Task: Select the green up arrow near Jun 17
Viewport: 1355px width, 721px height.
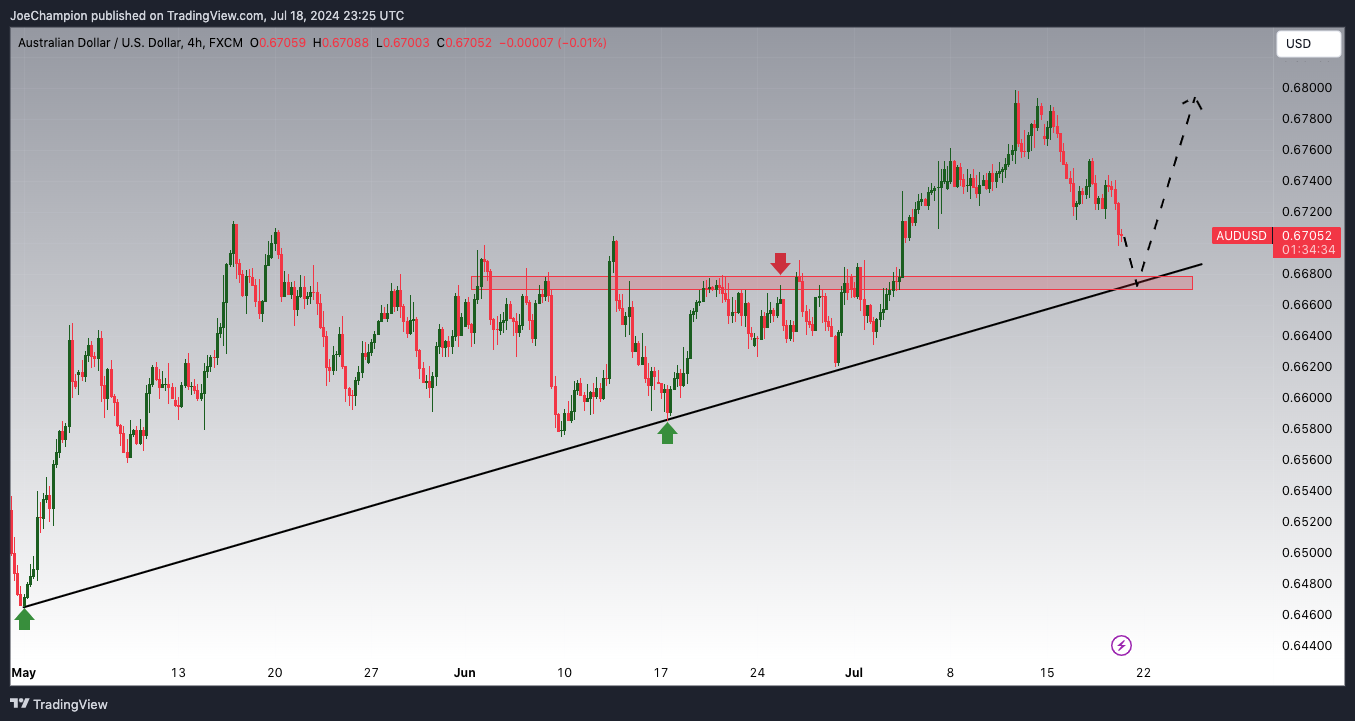Action: (667, 432)
